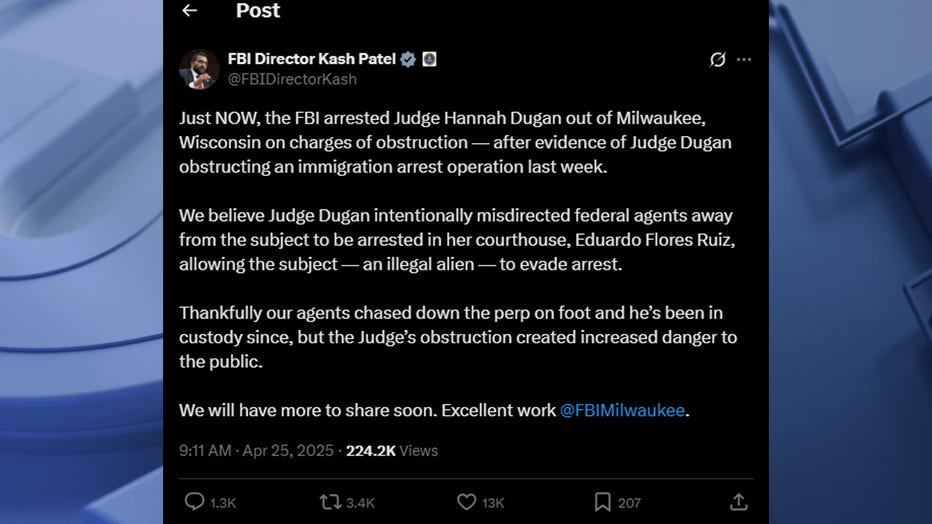
Task: Click the reply speech bubble icon
Action: point(195,502)
